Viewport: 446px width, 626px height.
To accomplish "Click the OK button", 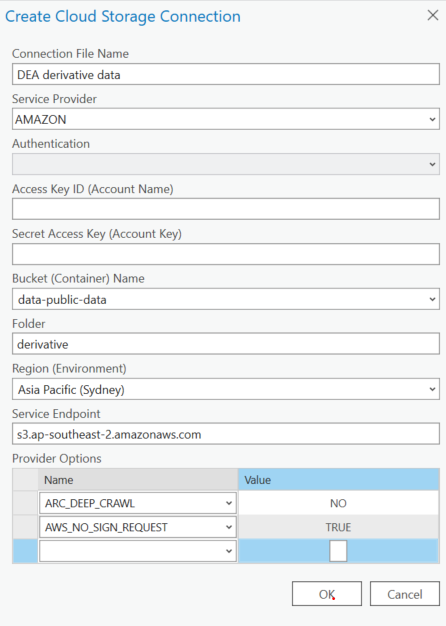I will pos(327,594).
